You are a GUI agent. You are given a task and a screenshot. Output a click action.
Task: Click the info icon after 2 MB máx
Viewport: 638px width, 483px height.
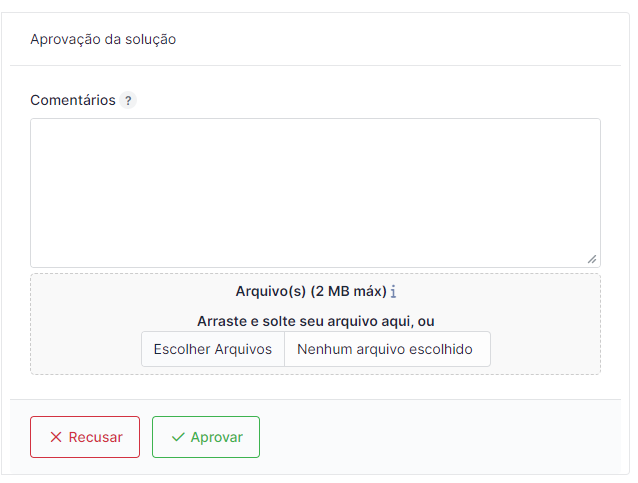pyautogui.click(x=394, y=292)
